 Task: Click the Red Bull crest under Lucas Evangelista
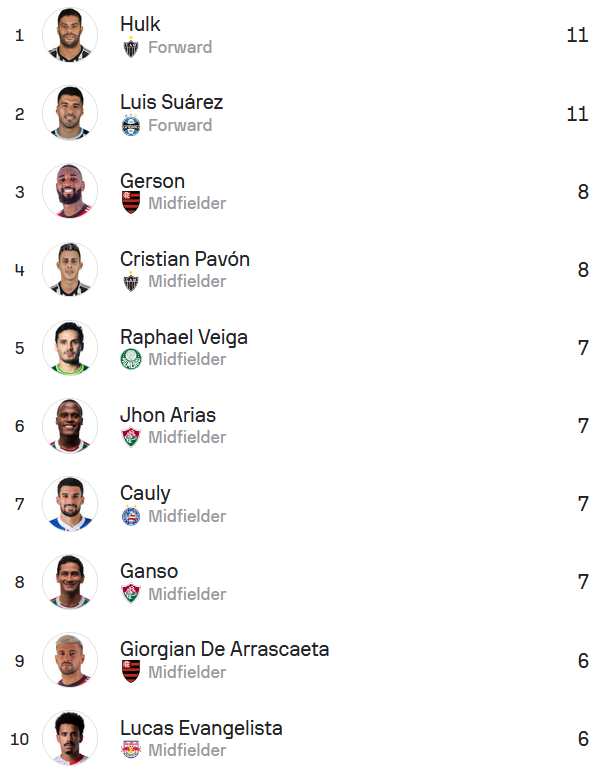pos(131,750)
